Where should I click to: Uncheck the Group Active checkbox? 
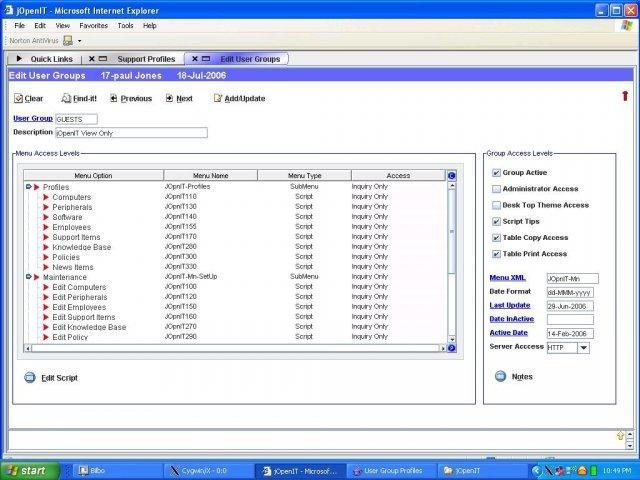pos(496,173)
